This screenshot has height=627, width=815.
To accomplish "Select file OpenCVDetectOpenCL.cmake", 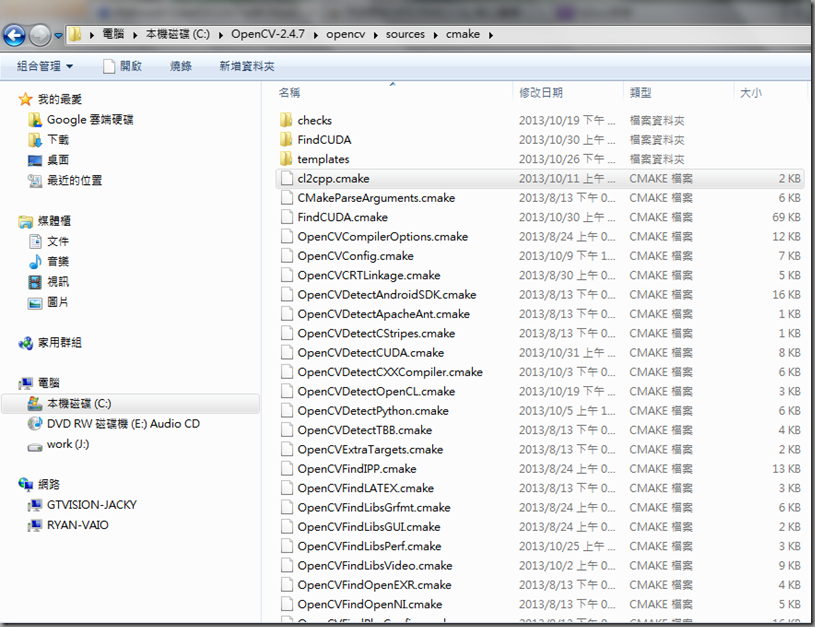I will pyautogui.click(x=376, y=391).
